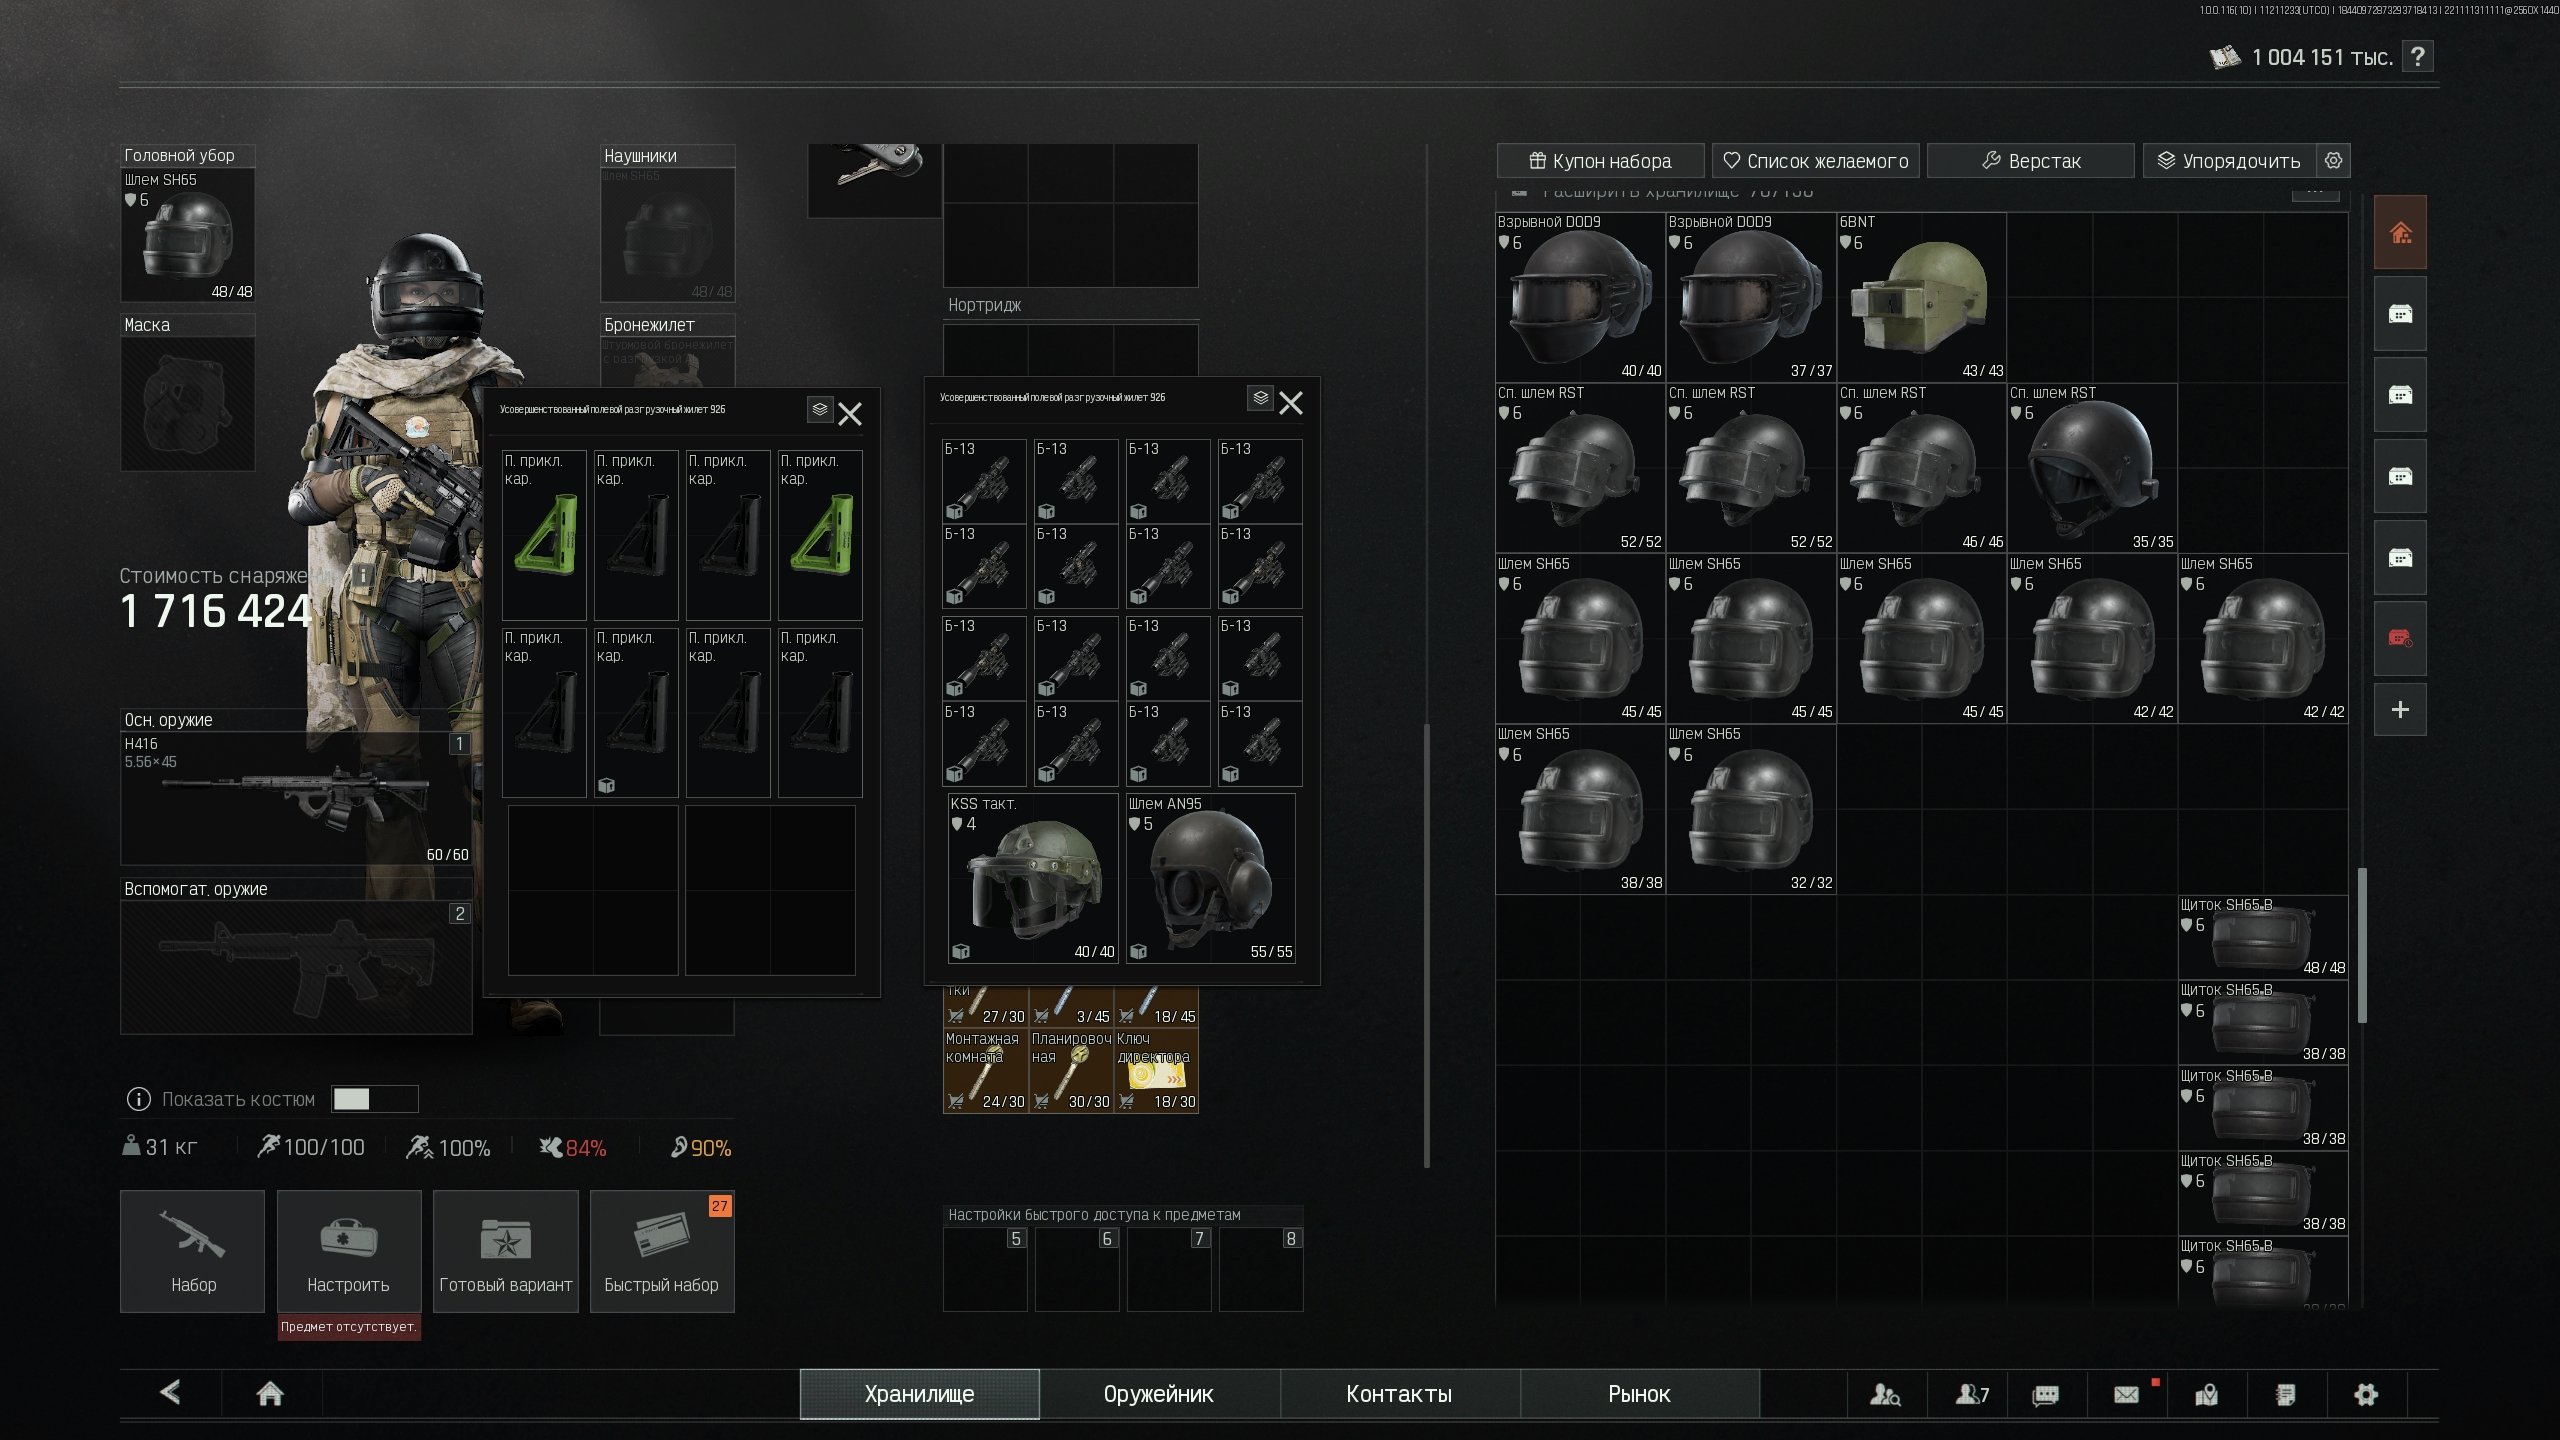Open the team icon showing 7
2560x1440 pixels.
[1972, 1394]
